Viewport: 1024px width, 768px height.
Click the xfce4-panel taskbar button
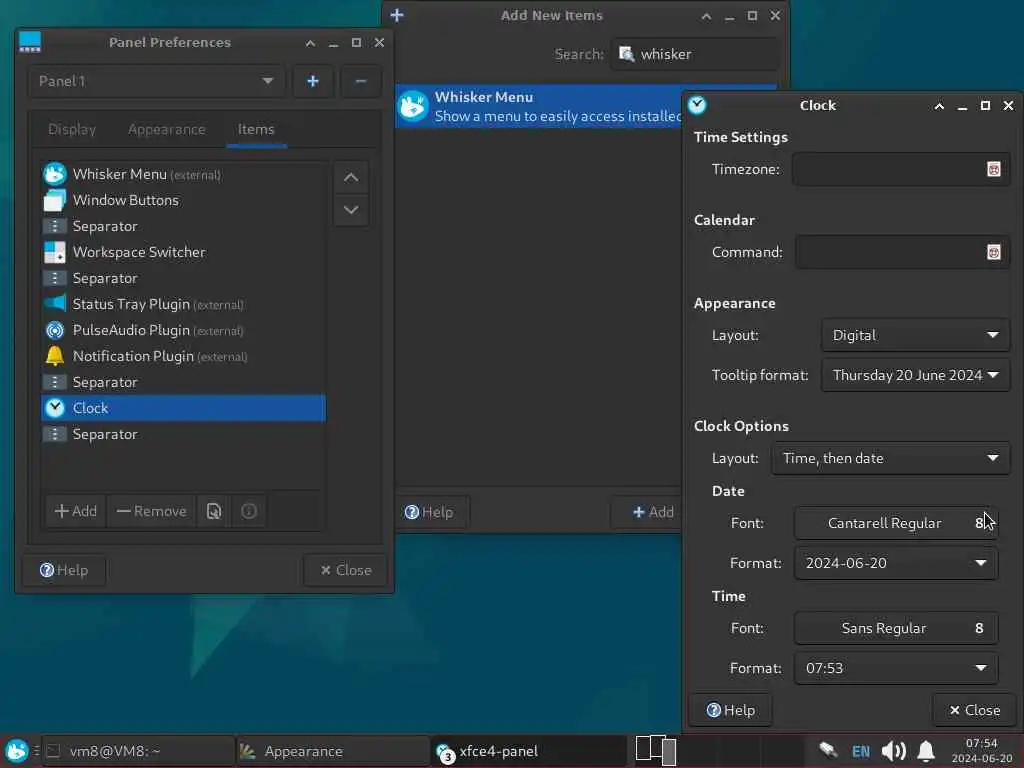point(529,751)
